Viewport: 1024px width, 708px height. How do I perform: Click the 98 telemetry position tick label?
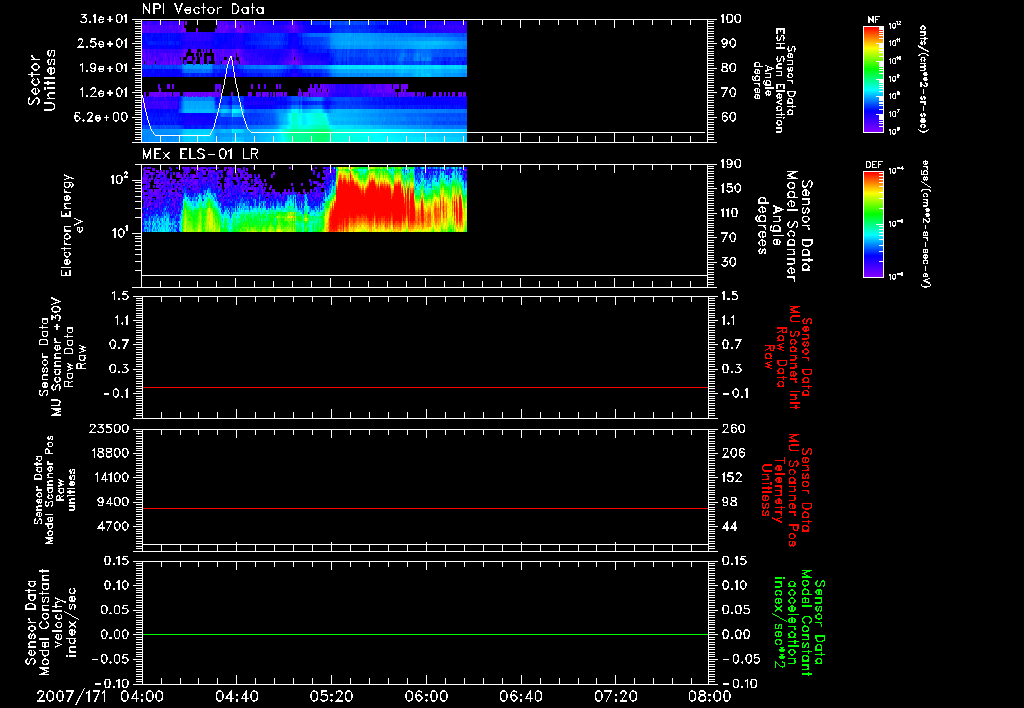729,502
